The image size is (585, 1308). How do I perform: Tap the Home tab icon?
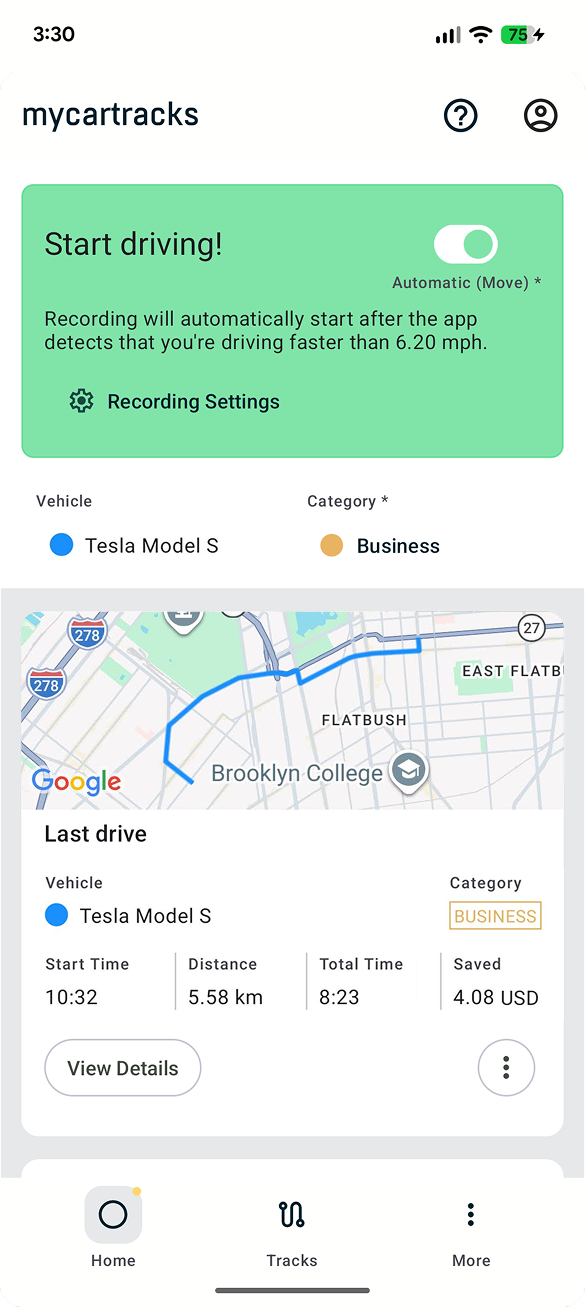(113, 1214)
